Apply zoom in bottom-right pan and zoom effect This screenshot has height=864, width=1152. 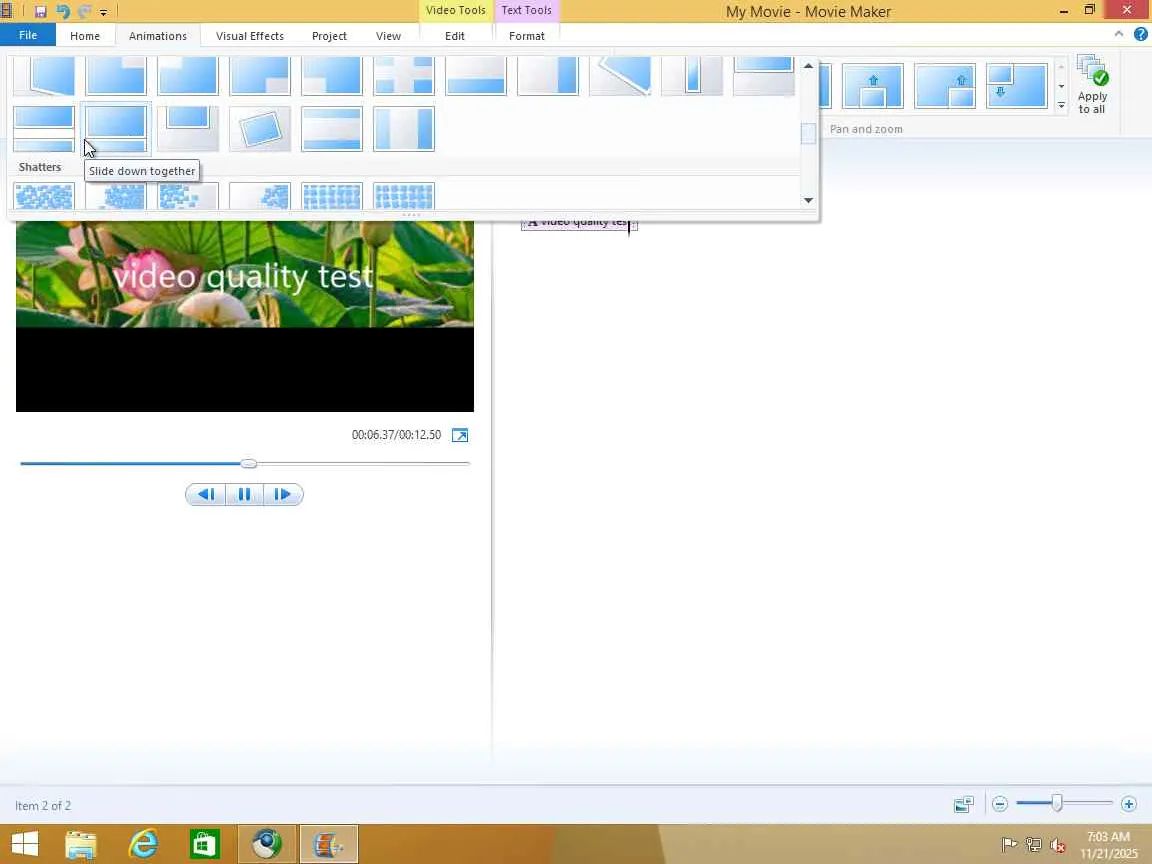[945, 86]
